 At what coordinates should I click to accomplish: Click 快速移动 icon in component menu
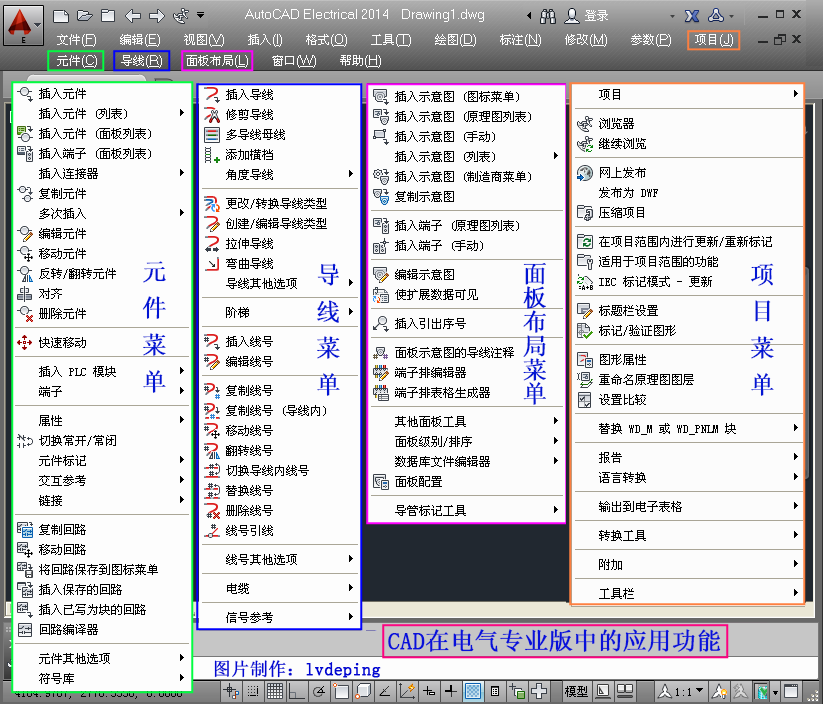click(x=25, y=343)
